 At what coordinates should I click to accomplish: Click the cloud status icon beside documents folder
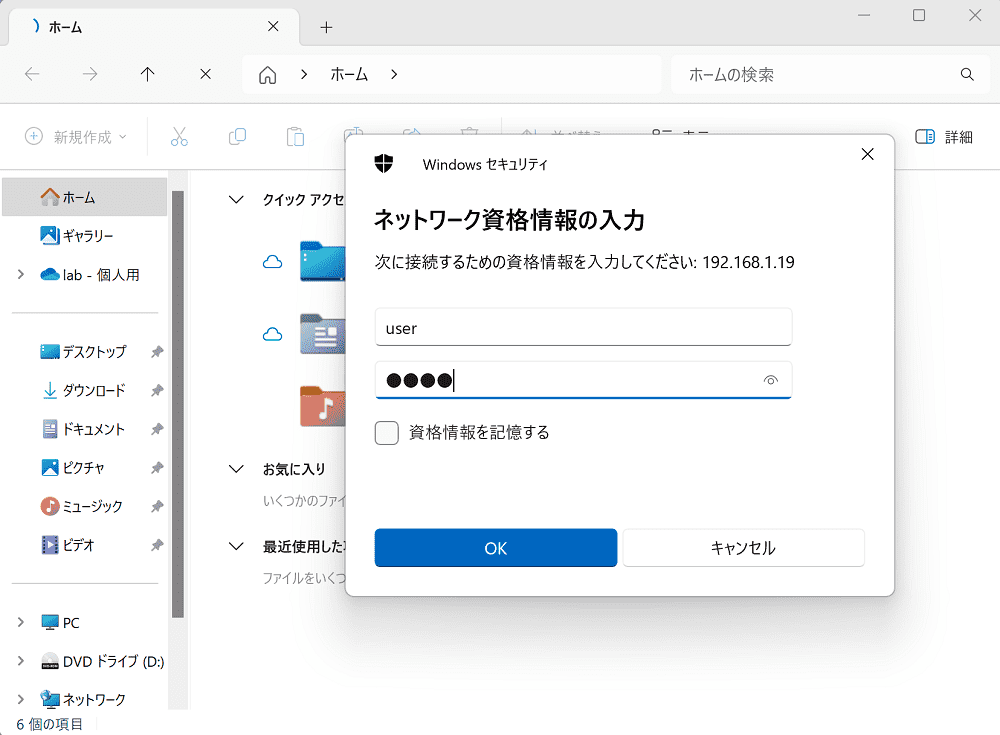pos(272,334)
